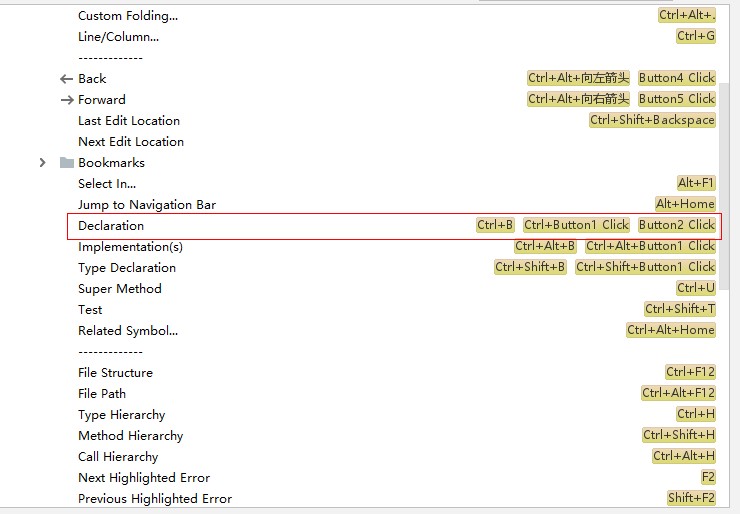740x514 pixels.
Task: Select the Implementation(s) action
Action: tap(130, 247)
